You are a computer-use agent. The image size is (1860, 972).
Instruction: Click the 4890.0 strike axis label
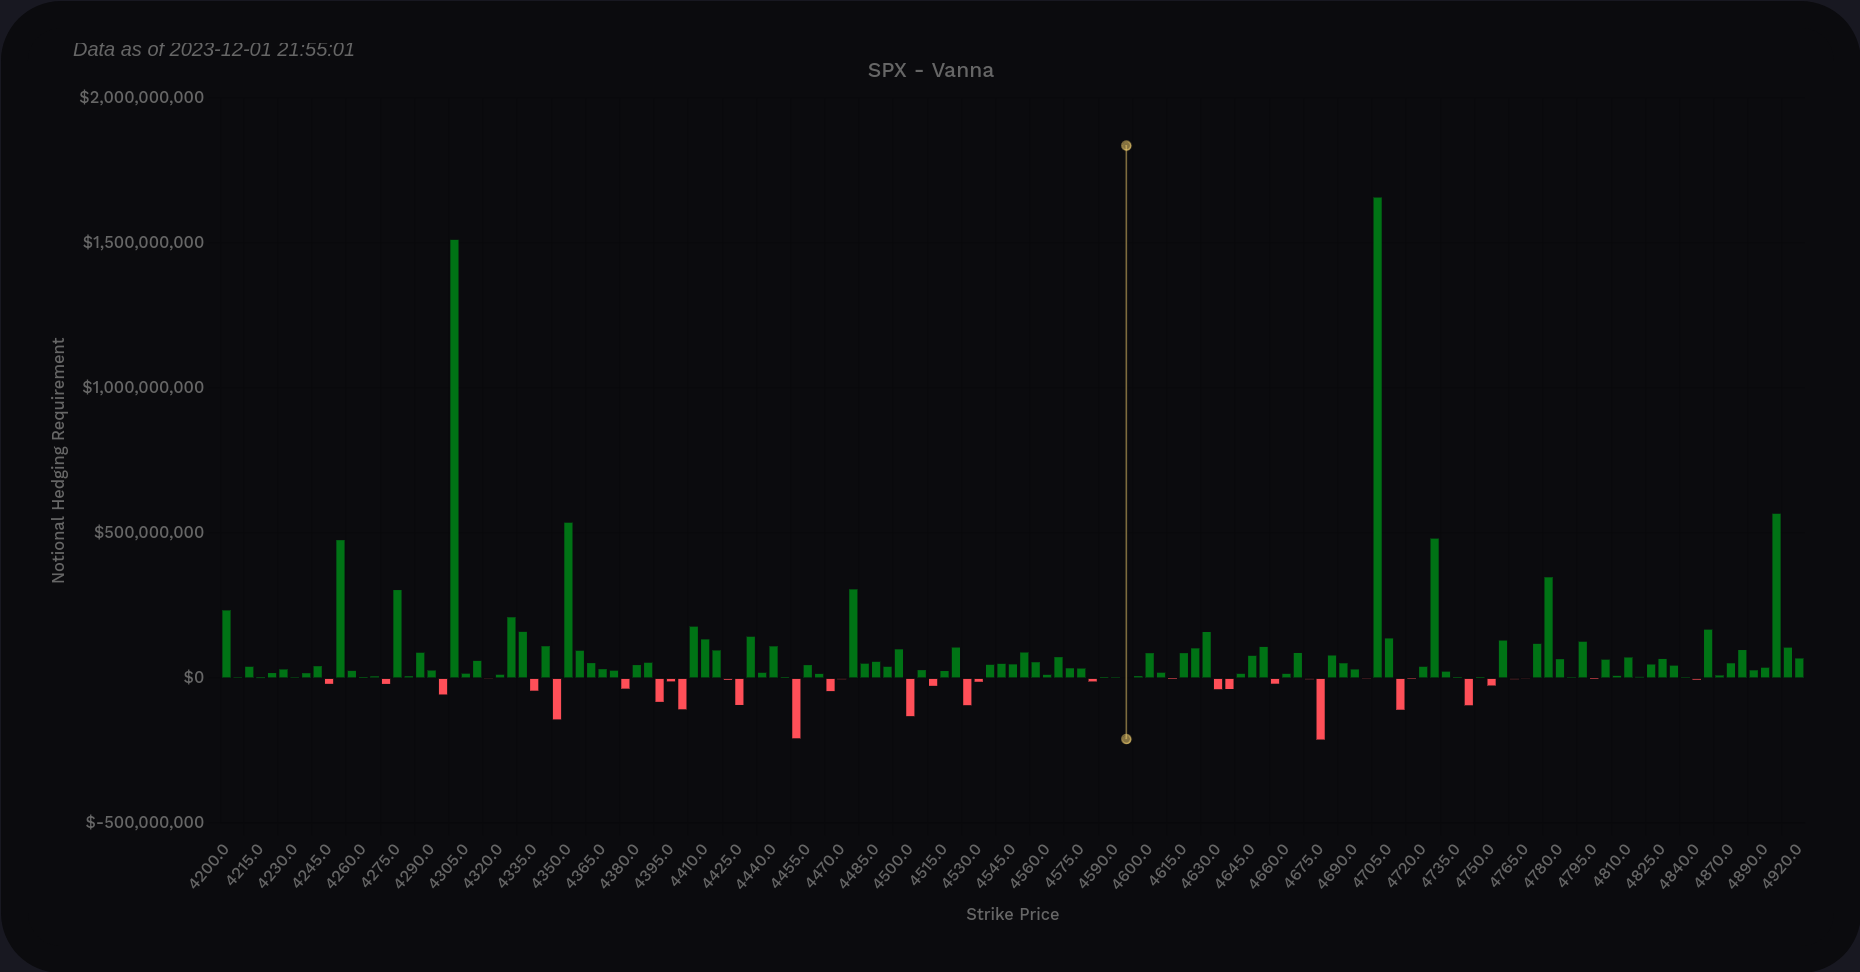(x=1747, y=866)
